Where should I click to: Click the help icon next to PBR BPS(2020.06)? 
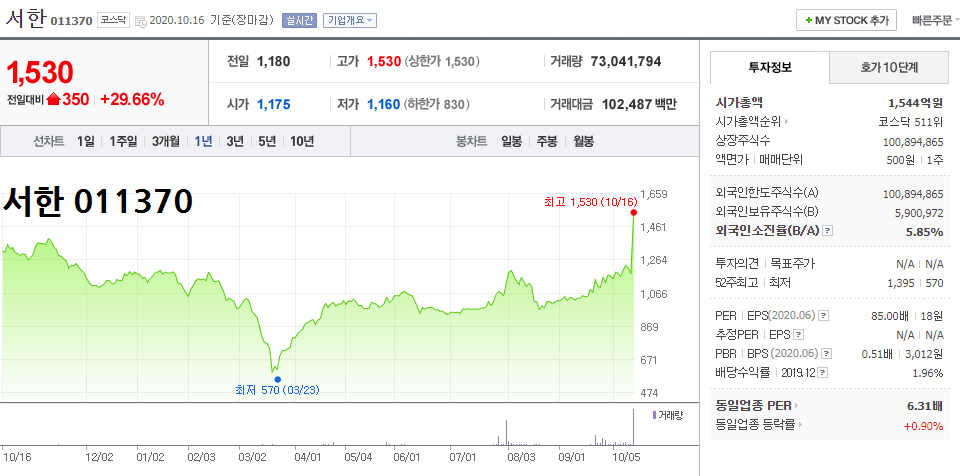tap(827, 353)
